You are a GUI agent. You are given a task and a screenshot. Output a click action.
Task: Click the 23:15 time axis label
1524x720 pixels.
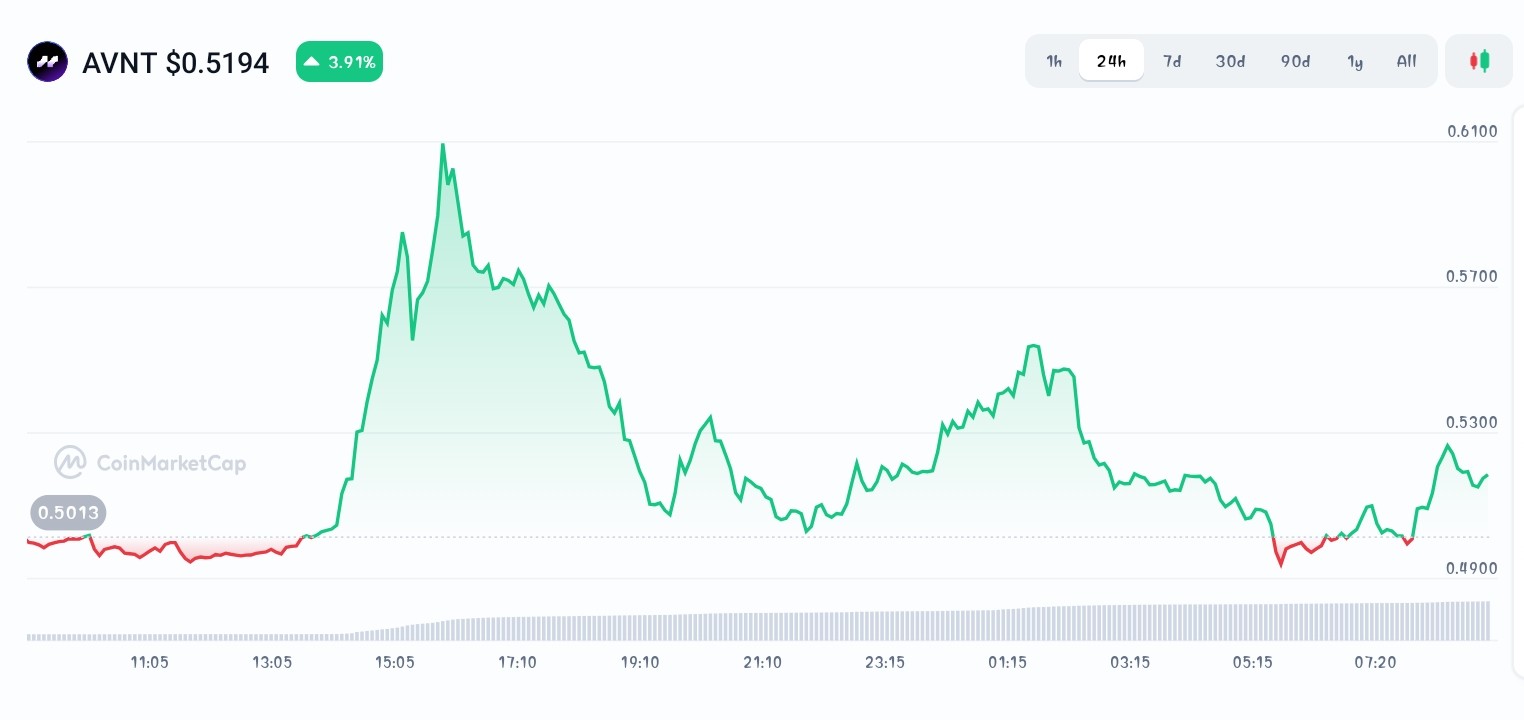[885, 662]
